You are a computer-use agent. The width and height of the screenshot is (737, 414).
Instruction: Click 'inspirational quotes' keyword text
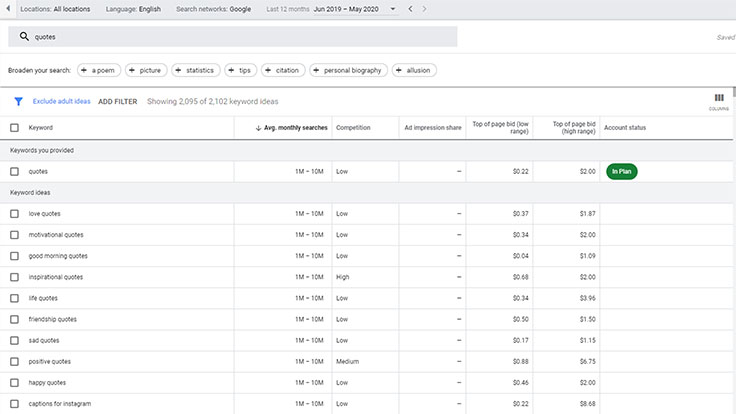click(x=55, y=277)
